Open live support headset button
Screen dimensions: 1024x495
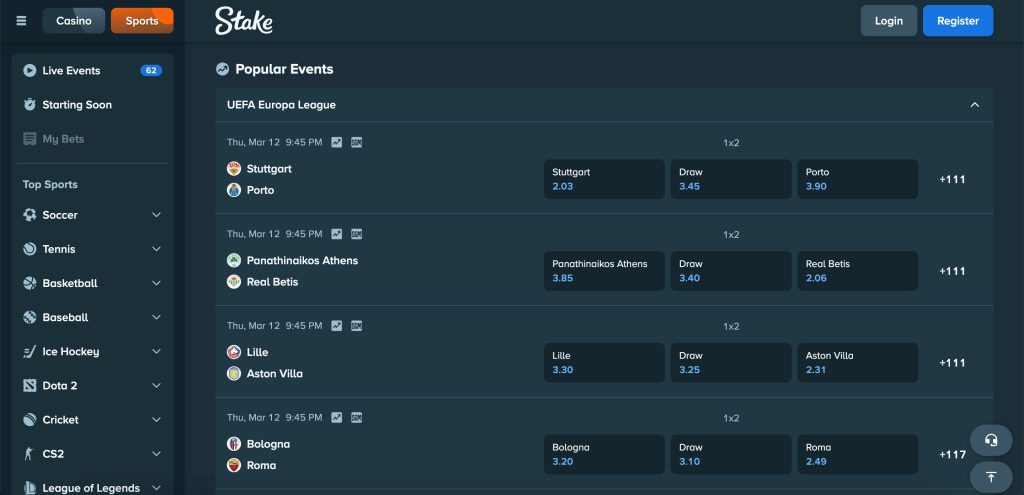[991, 440]
